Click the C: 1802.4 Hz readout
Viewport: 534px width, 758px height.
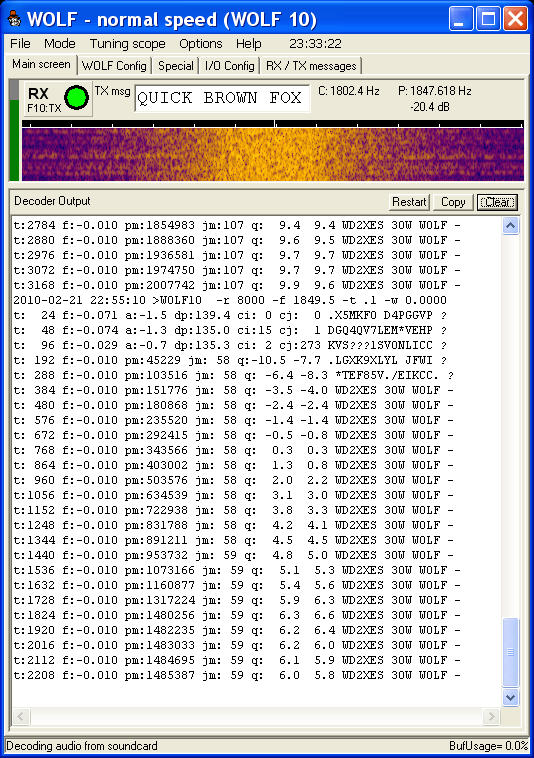point(348,91)
